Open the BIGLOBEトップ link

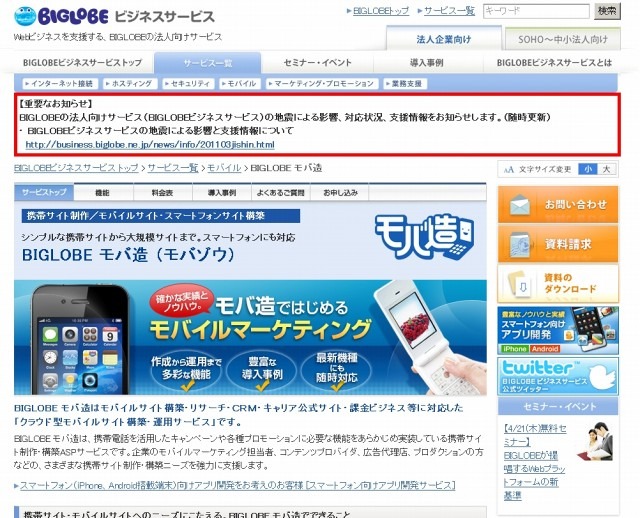point(380,11)
